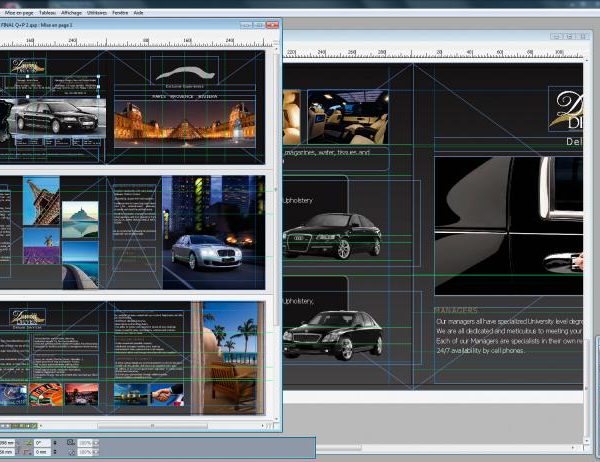This screenshot has height=462, width=600.
Task: Click the corner radius field showing 0 mm
Action: pos(42,452)
